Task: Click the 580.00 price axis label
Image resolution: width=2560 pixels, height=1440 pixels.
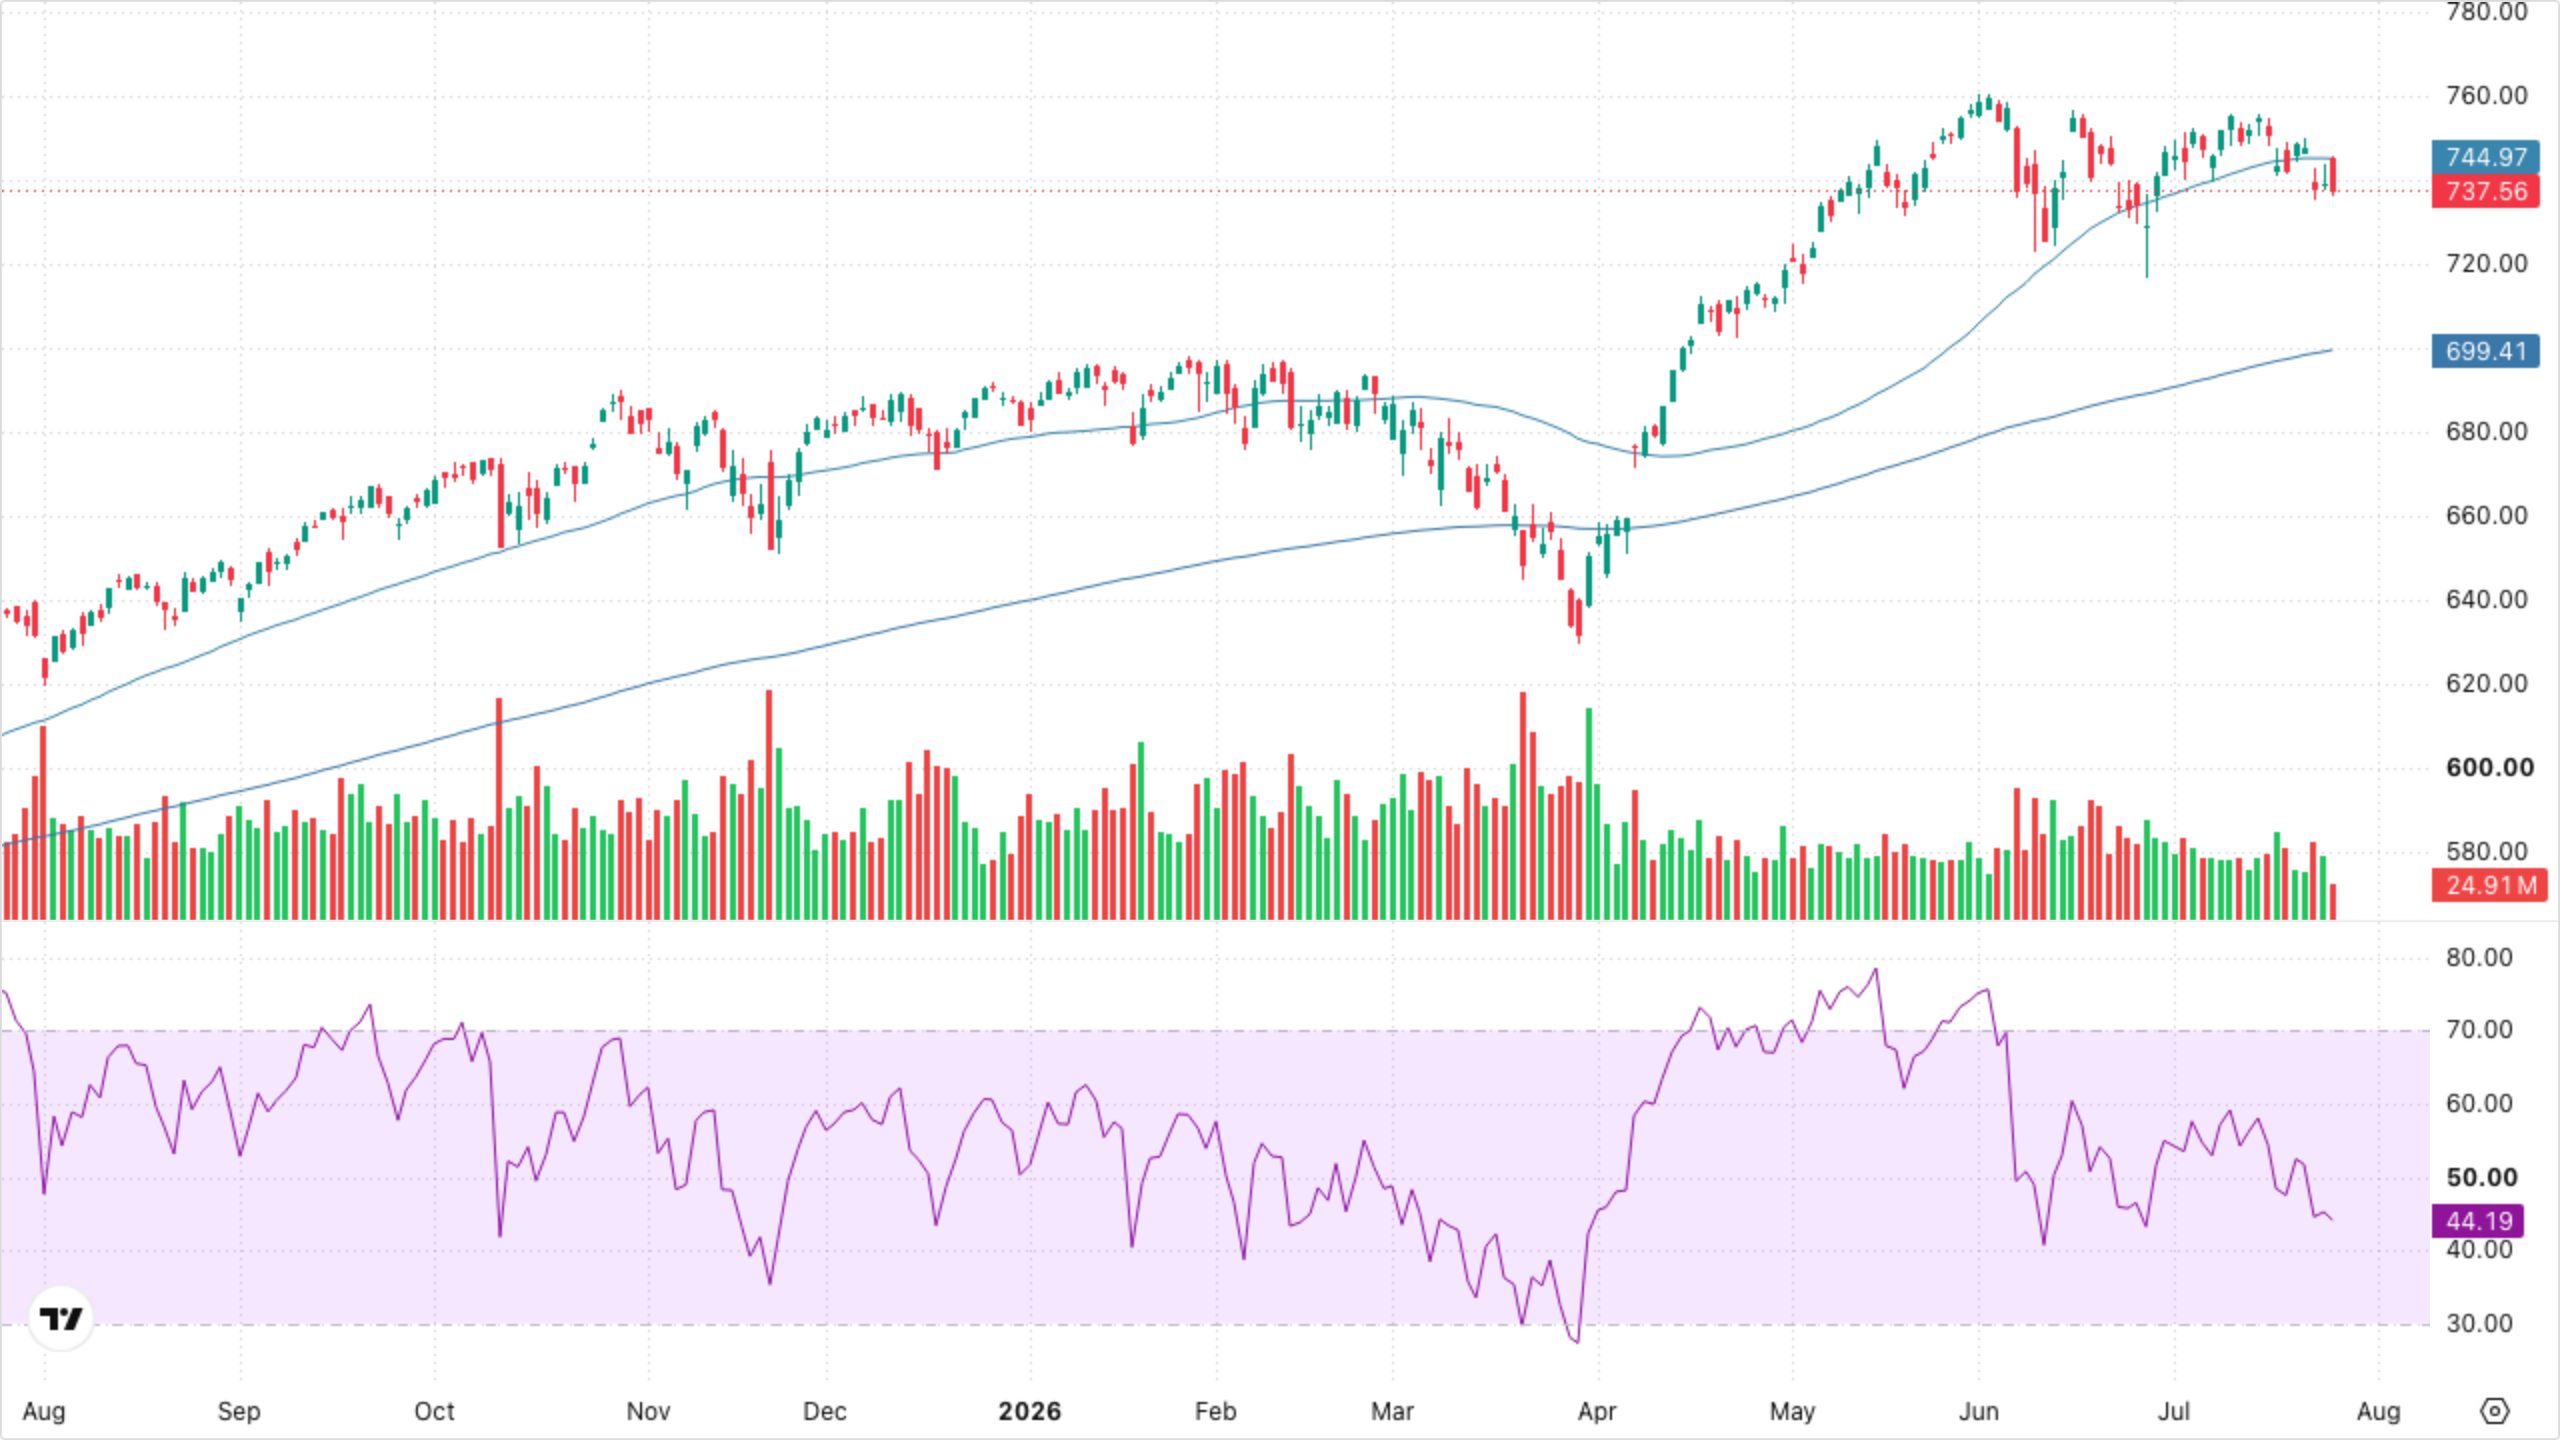Action: coord(2486,852)
